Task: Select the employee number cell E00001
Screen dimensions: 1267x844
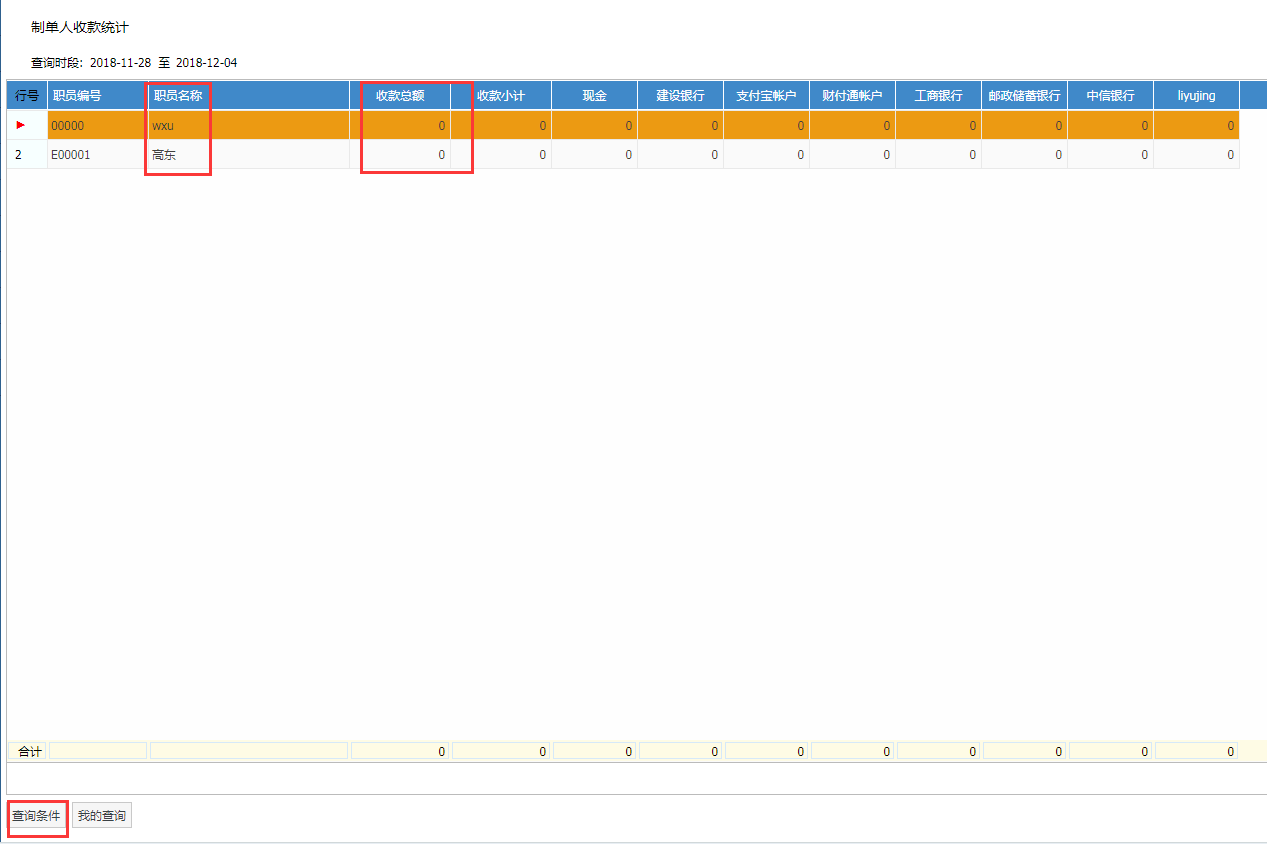Action: click(x=97, y=155)
